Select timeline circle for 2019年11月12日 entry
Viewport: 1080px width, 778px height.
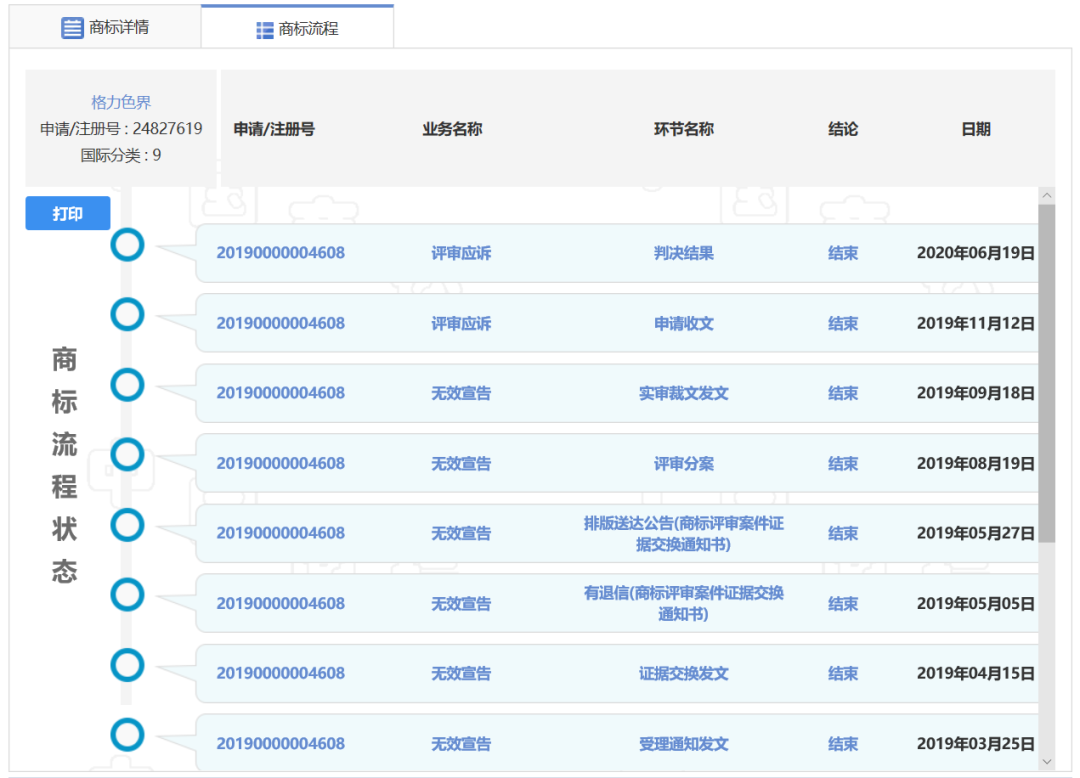click(127, 314)
